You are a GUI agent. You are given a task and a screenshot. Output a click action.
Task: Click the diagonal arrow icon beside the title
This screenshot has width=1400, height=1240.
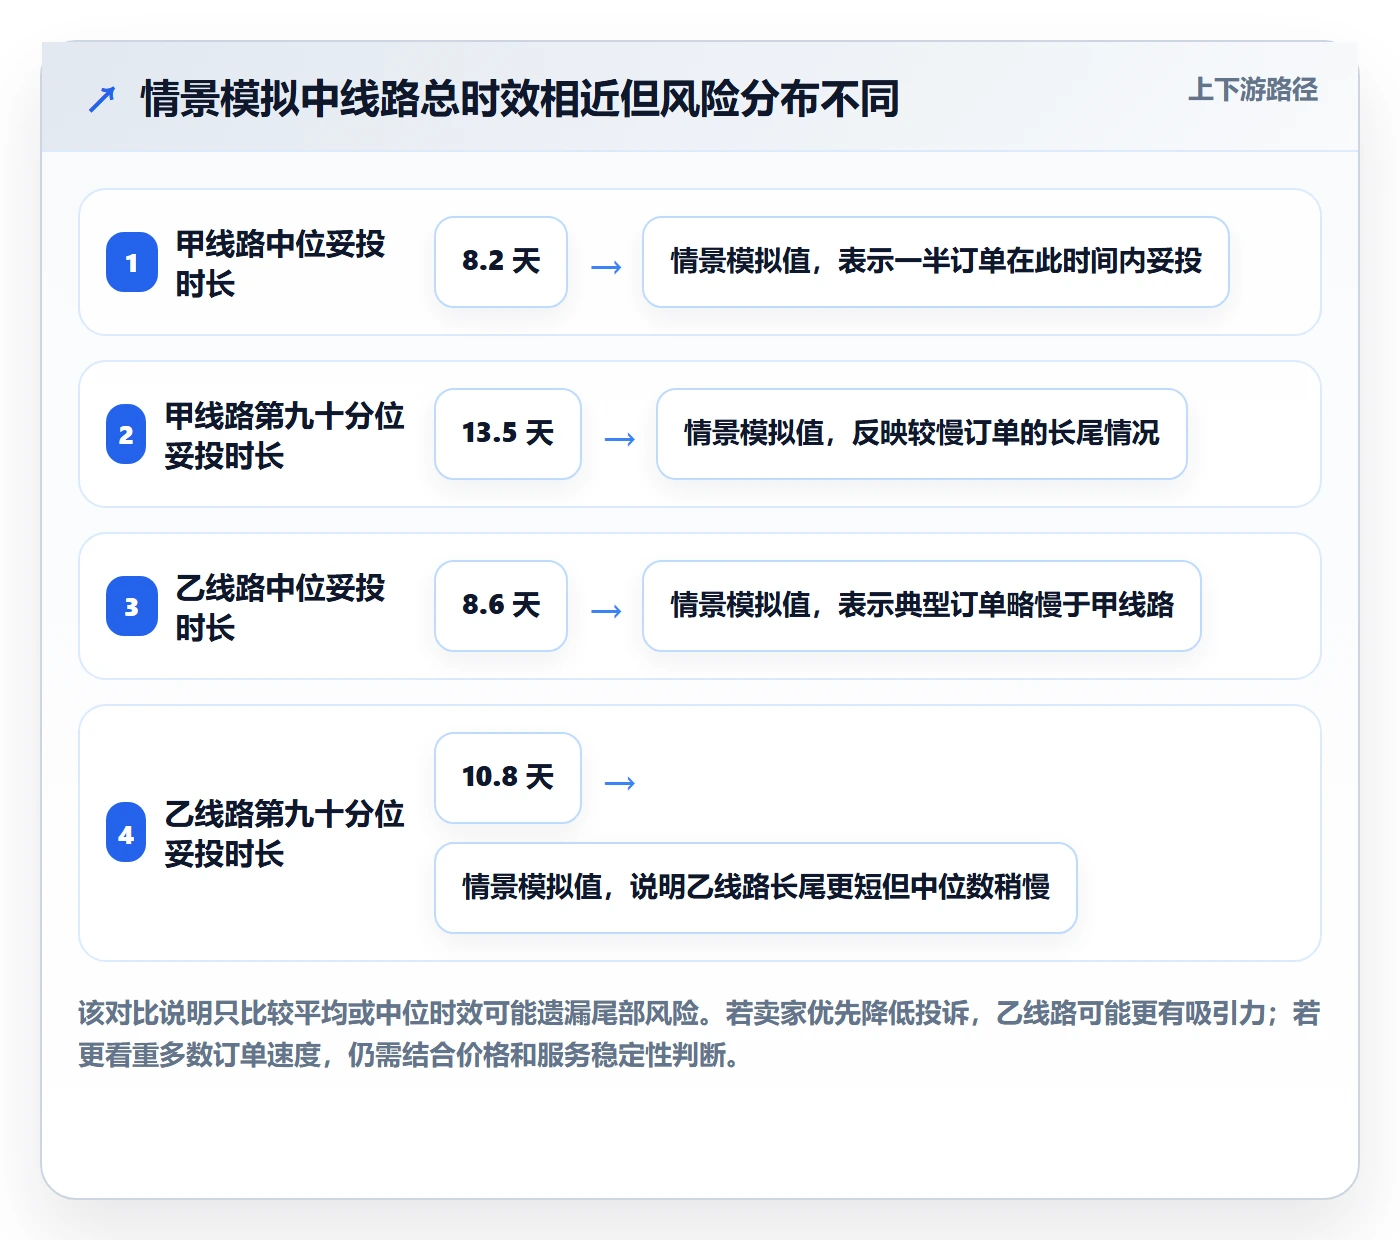[x=102, y=99]
